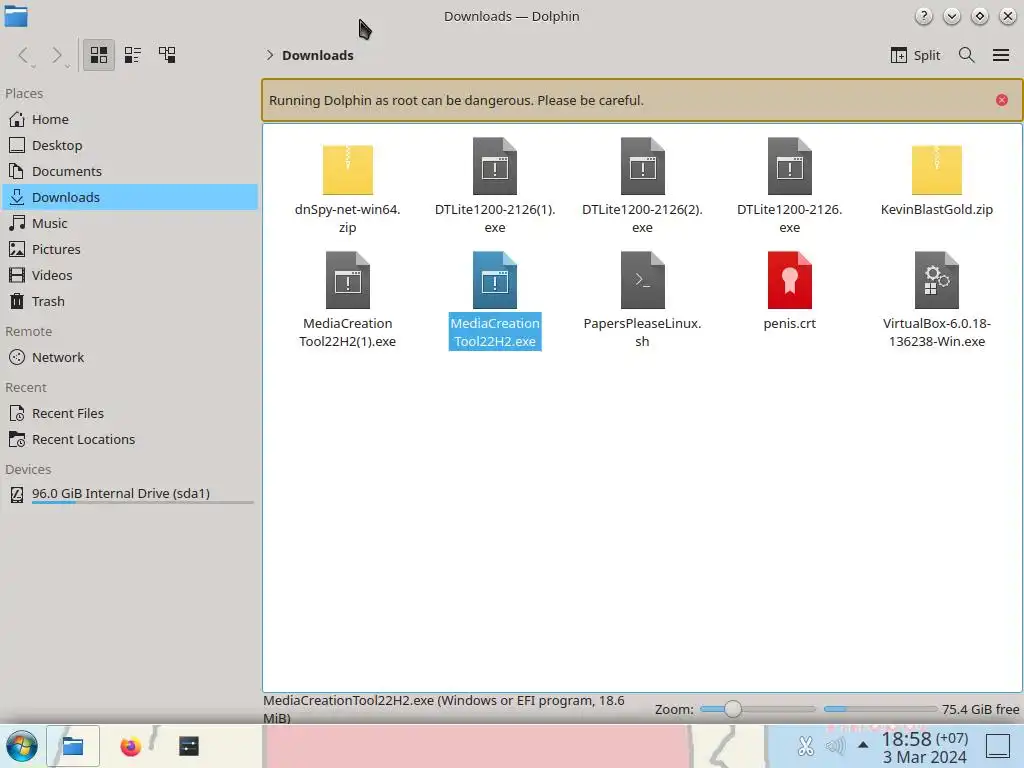
Task: Open the 96.0 GiB Internal Drive (sda1)
Action: coord(130,494)
